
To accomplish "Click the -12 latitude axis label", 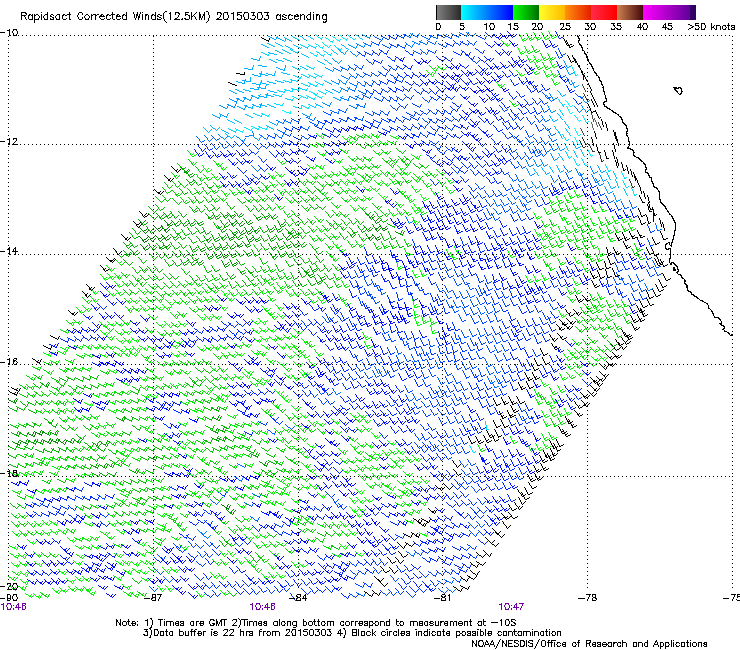I will pyautogui.click(x=9, y=142).
